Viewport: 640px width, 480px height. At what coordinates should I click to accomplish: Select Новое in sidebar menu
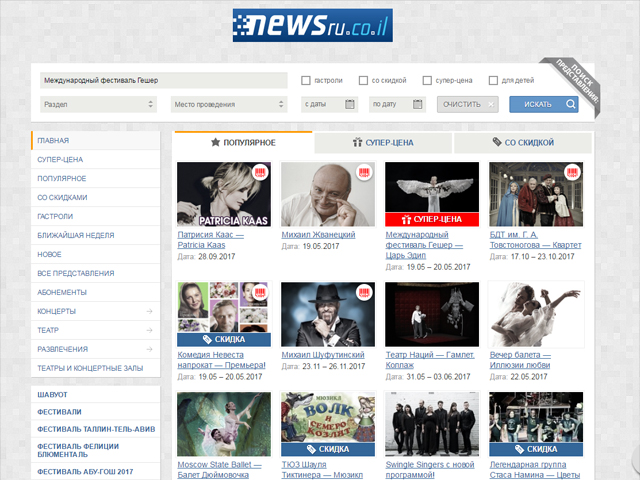[96, 254]
